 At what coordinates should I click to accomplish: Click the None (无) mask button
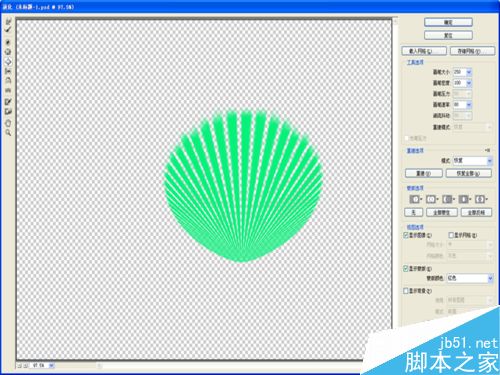tap(413, 212)
